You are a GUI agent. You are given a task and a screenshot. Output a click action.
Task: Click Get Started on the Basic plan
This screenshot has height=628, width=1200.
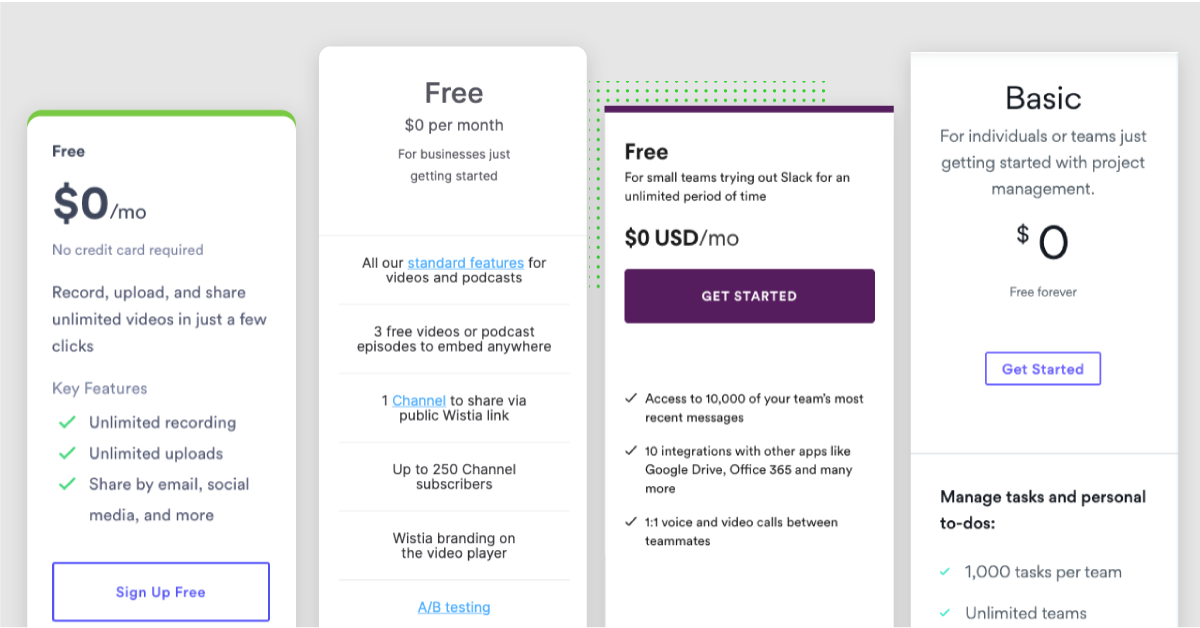point(1042,368)
